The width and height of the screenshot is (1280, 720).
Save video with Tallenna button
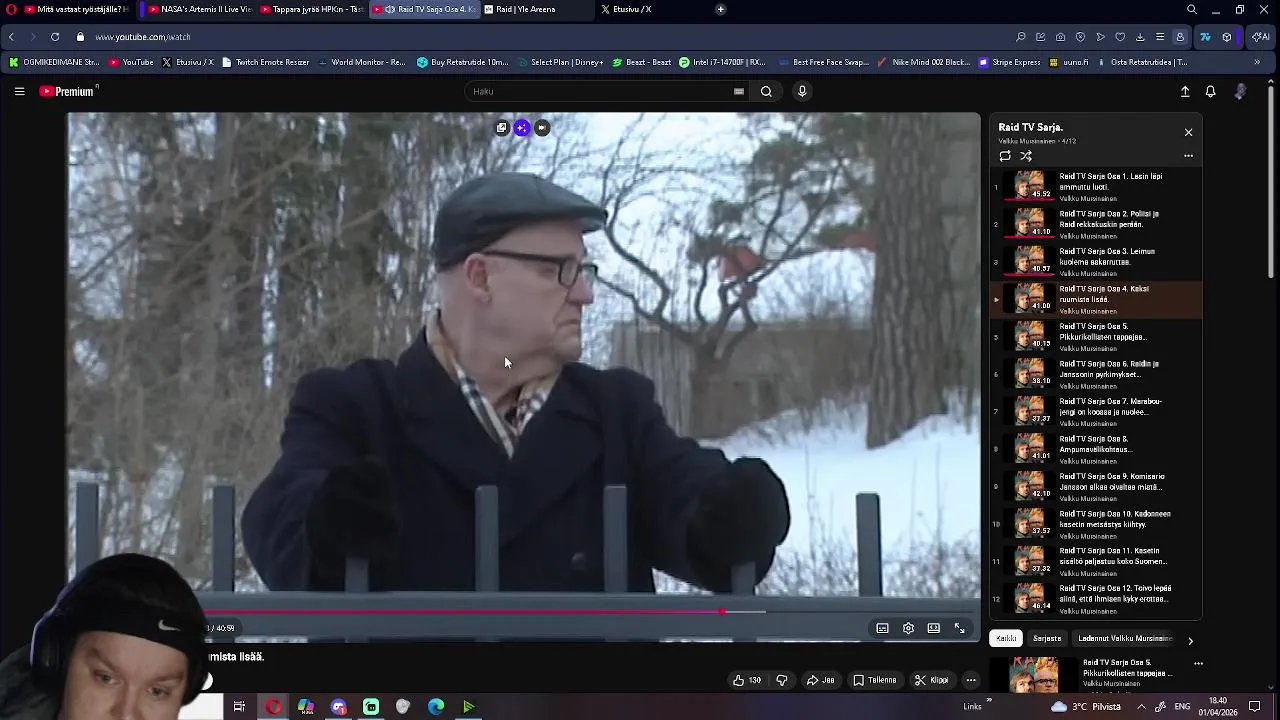click(875, 680)
